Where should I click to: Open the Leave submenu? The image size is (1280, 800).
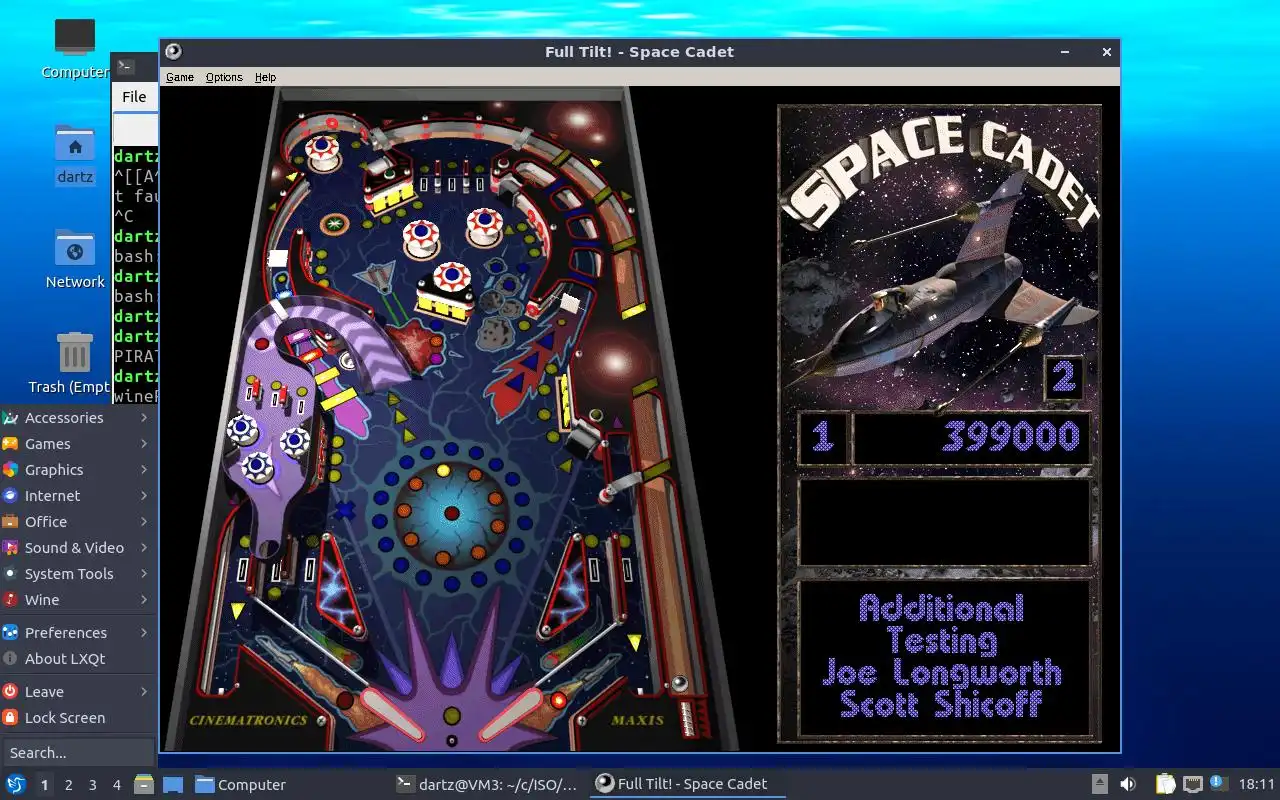pyautogui.click(x=78, y=692)
